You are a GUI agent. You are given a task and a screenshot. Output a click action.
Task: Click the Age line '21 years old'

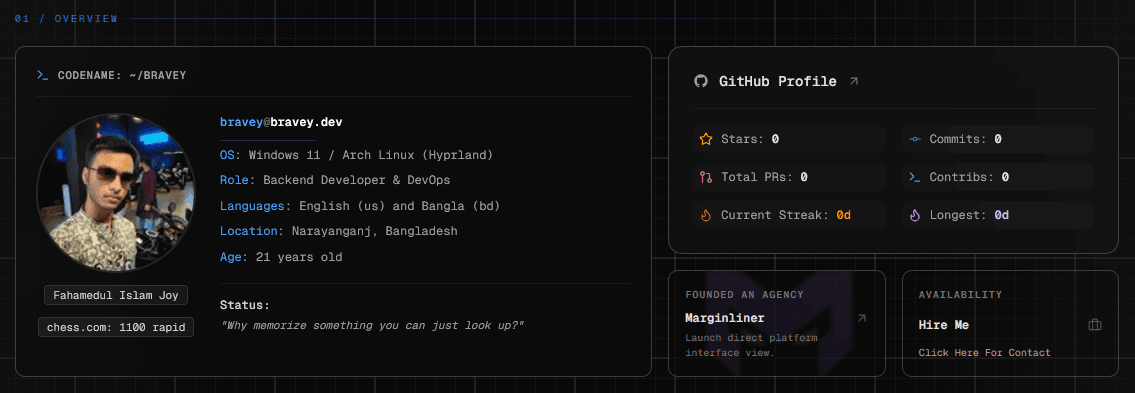281,257
